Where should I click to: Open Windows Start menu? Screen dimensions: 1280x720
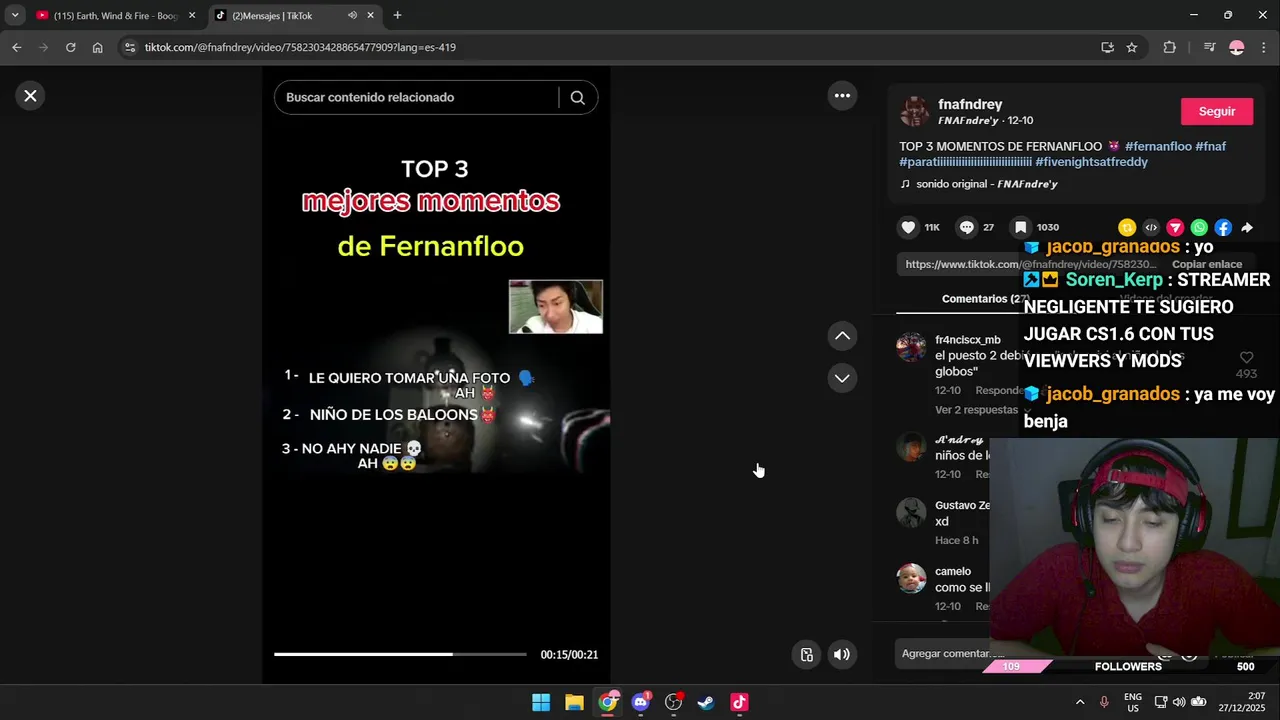click(x=541, y=702)
